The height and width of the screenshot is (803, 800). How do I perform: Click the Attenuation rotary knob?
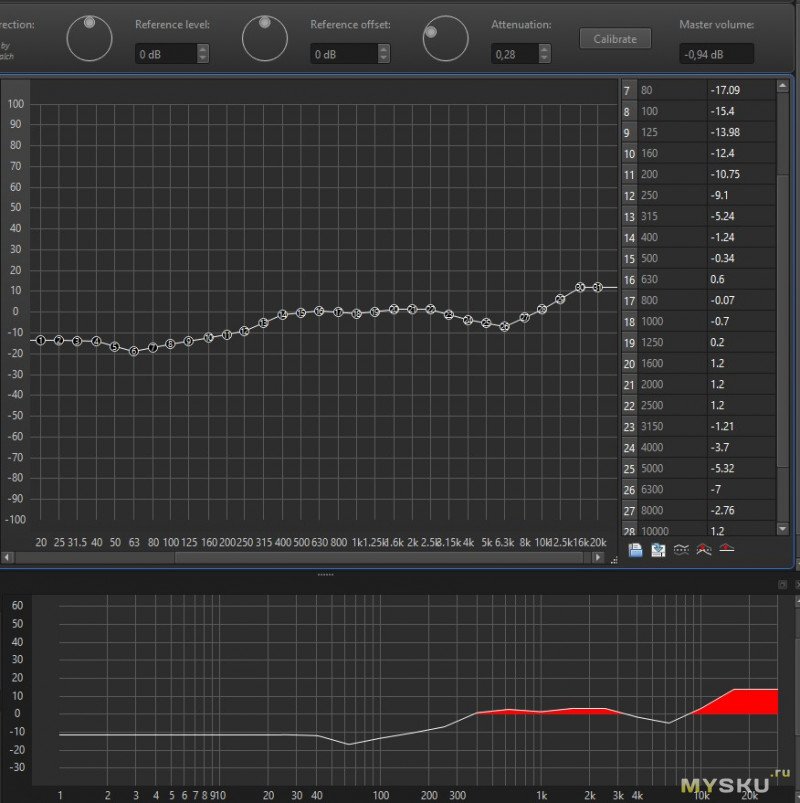[446, 38]
